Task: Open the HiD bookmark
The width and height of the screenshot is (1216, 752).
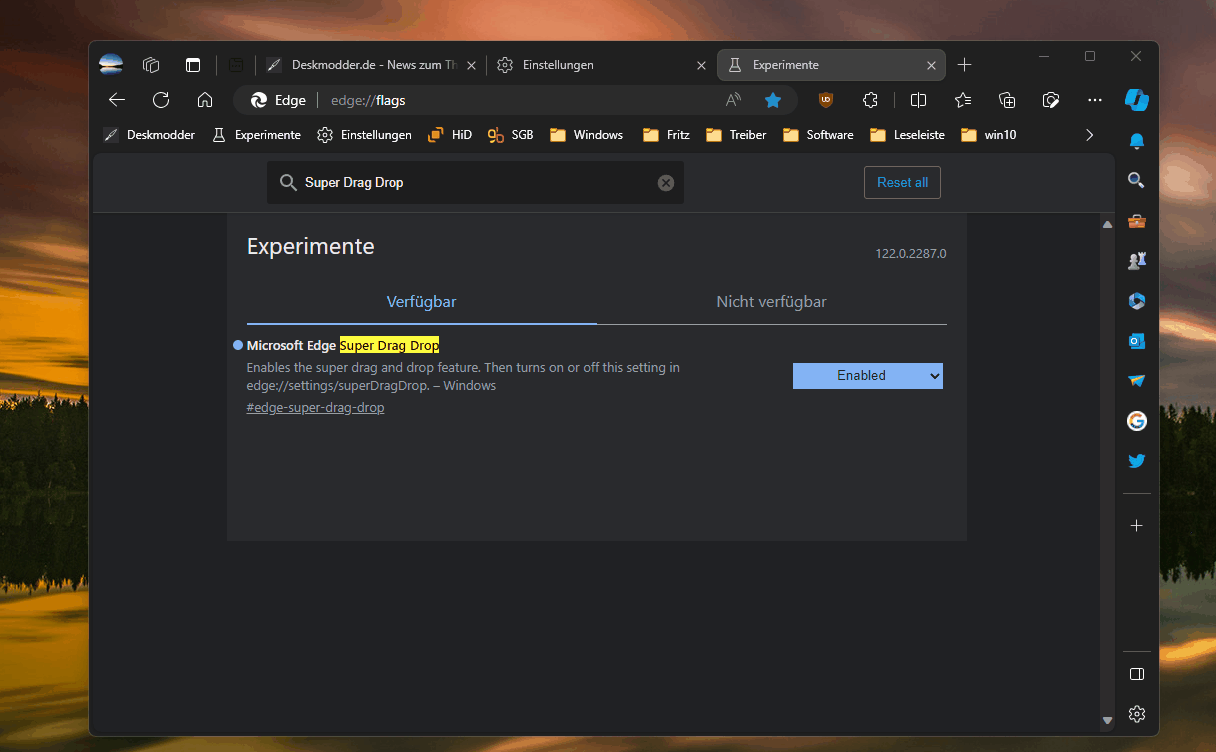Action: coord(449,135)
